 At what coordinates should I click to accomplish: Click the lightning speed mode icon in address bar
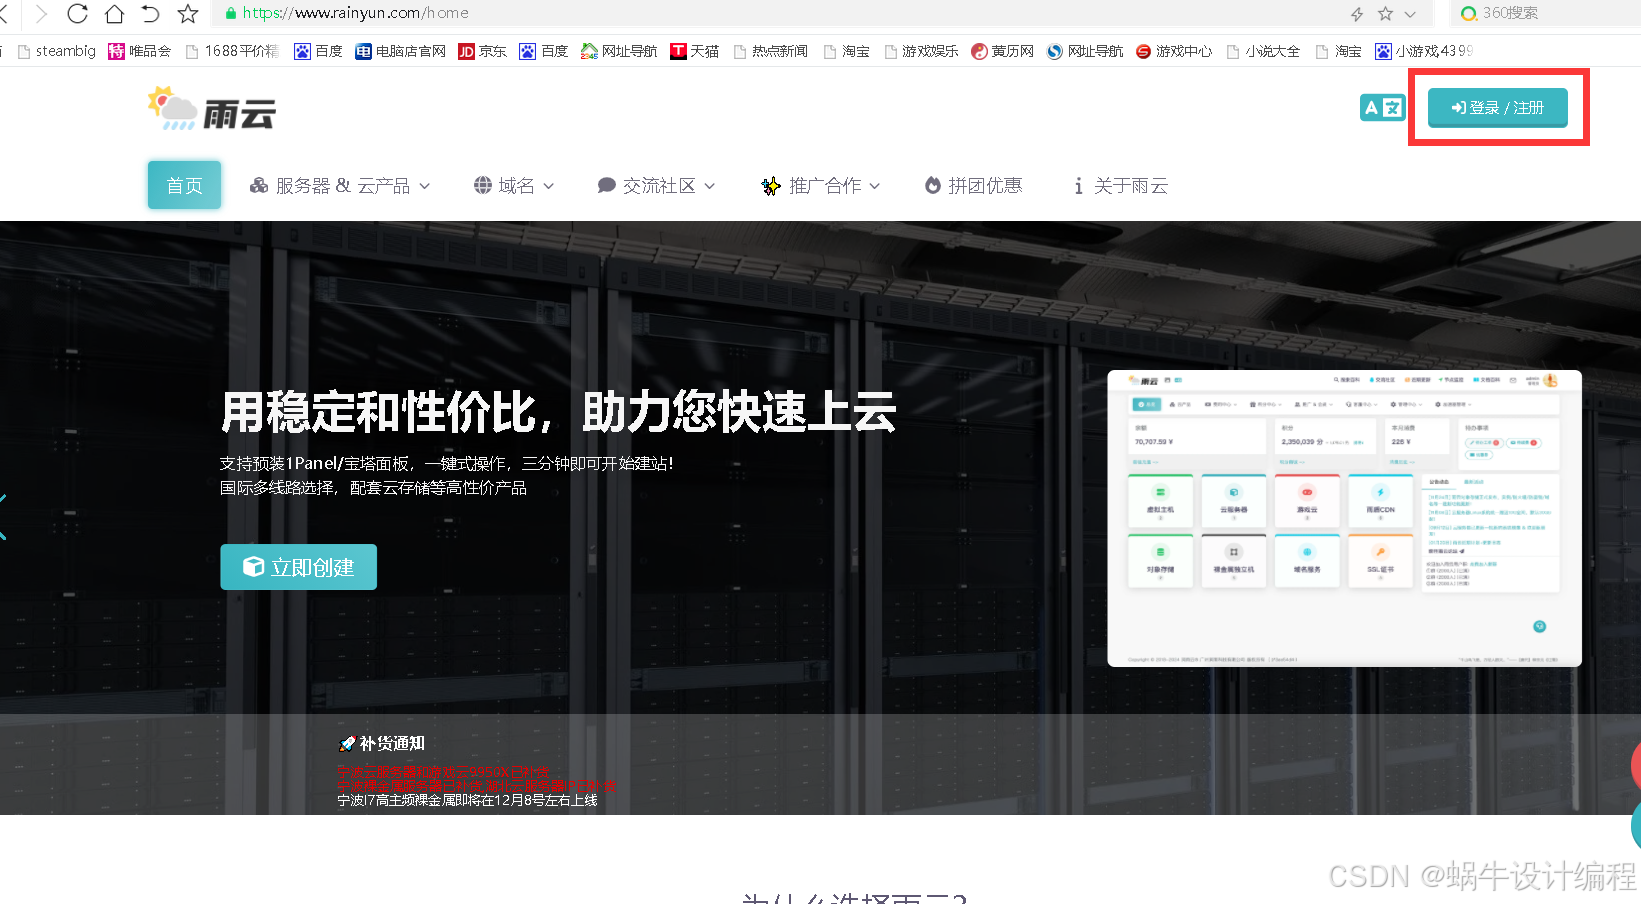[1357, 14]
